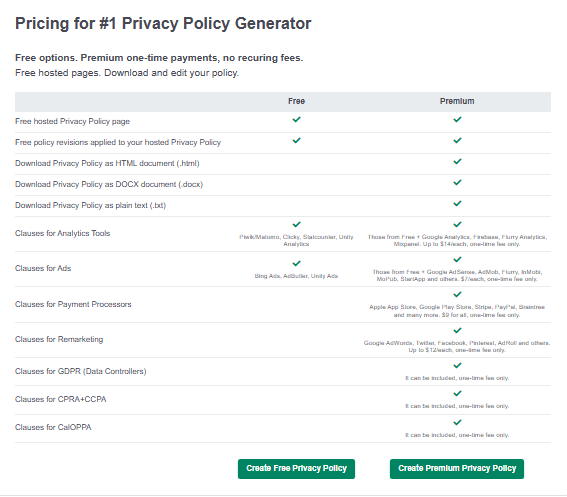The image size is (567, 497).
Task: Click Premium checkmark for free policy revisions
Action: pos(457,140)
